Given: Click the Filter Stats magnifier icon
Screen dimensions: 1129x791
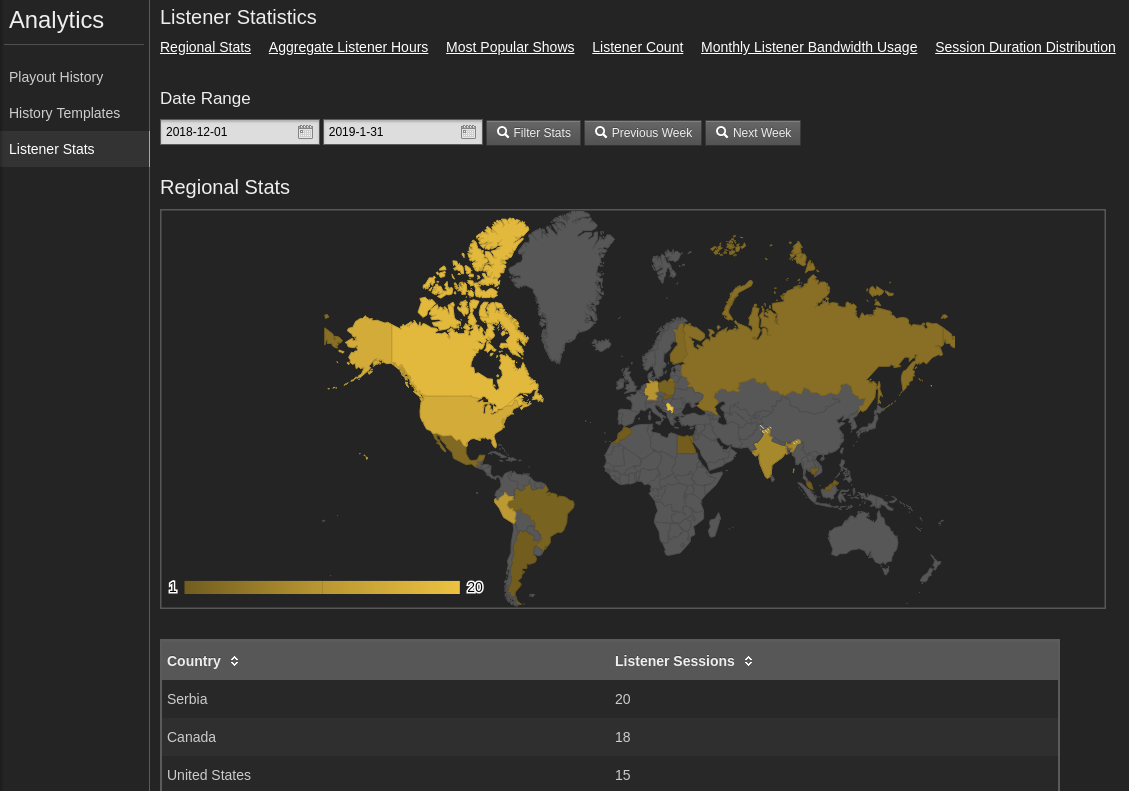Looking at the screenshot, I should click(x=503, y=132).
